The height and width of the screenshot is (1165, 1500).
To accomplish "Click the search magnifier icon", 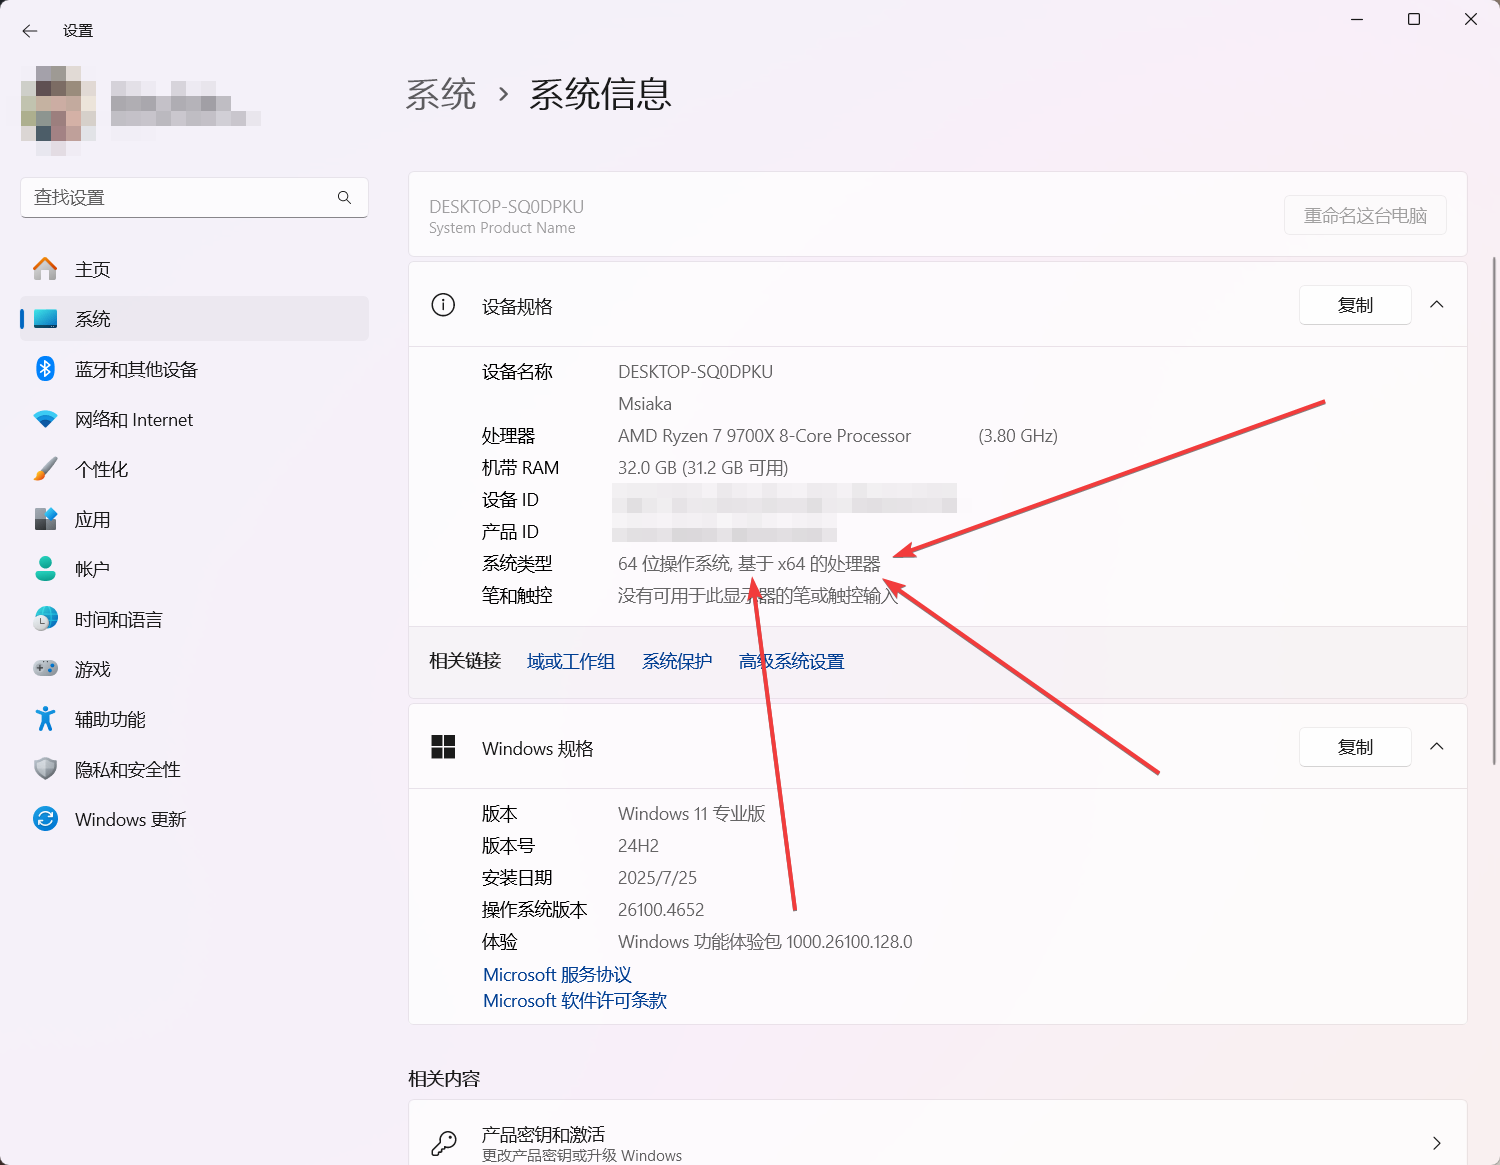I will click(344, 198).
